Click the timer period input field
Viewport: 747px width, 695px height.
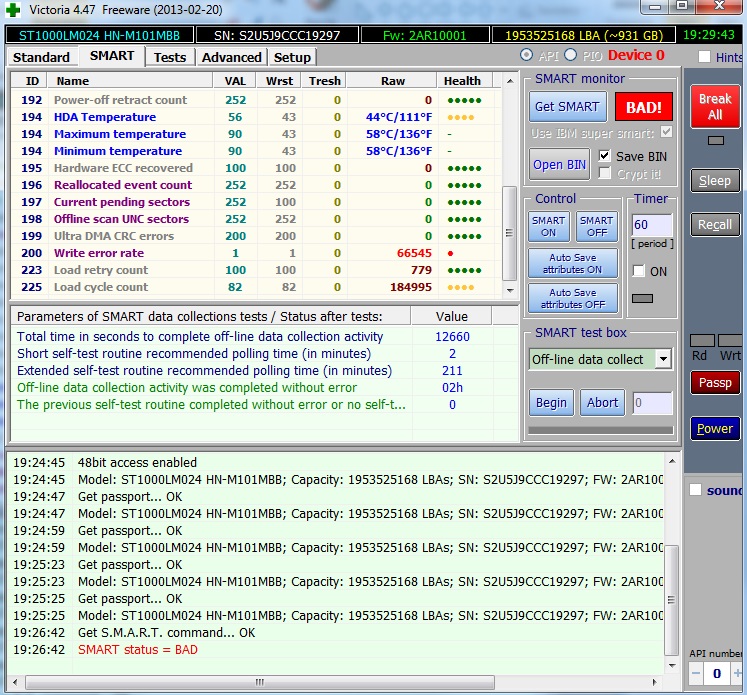click(x=651, y=225)
